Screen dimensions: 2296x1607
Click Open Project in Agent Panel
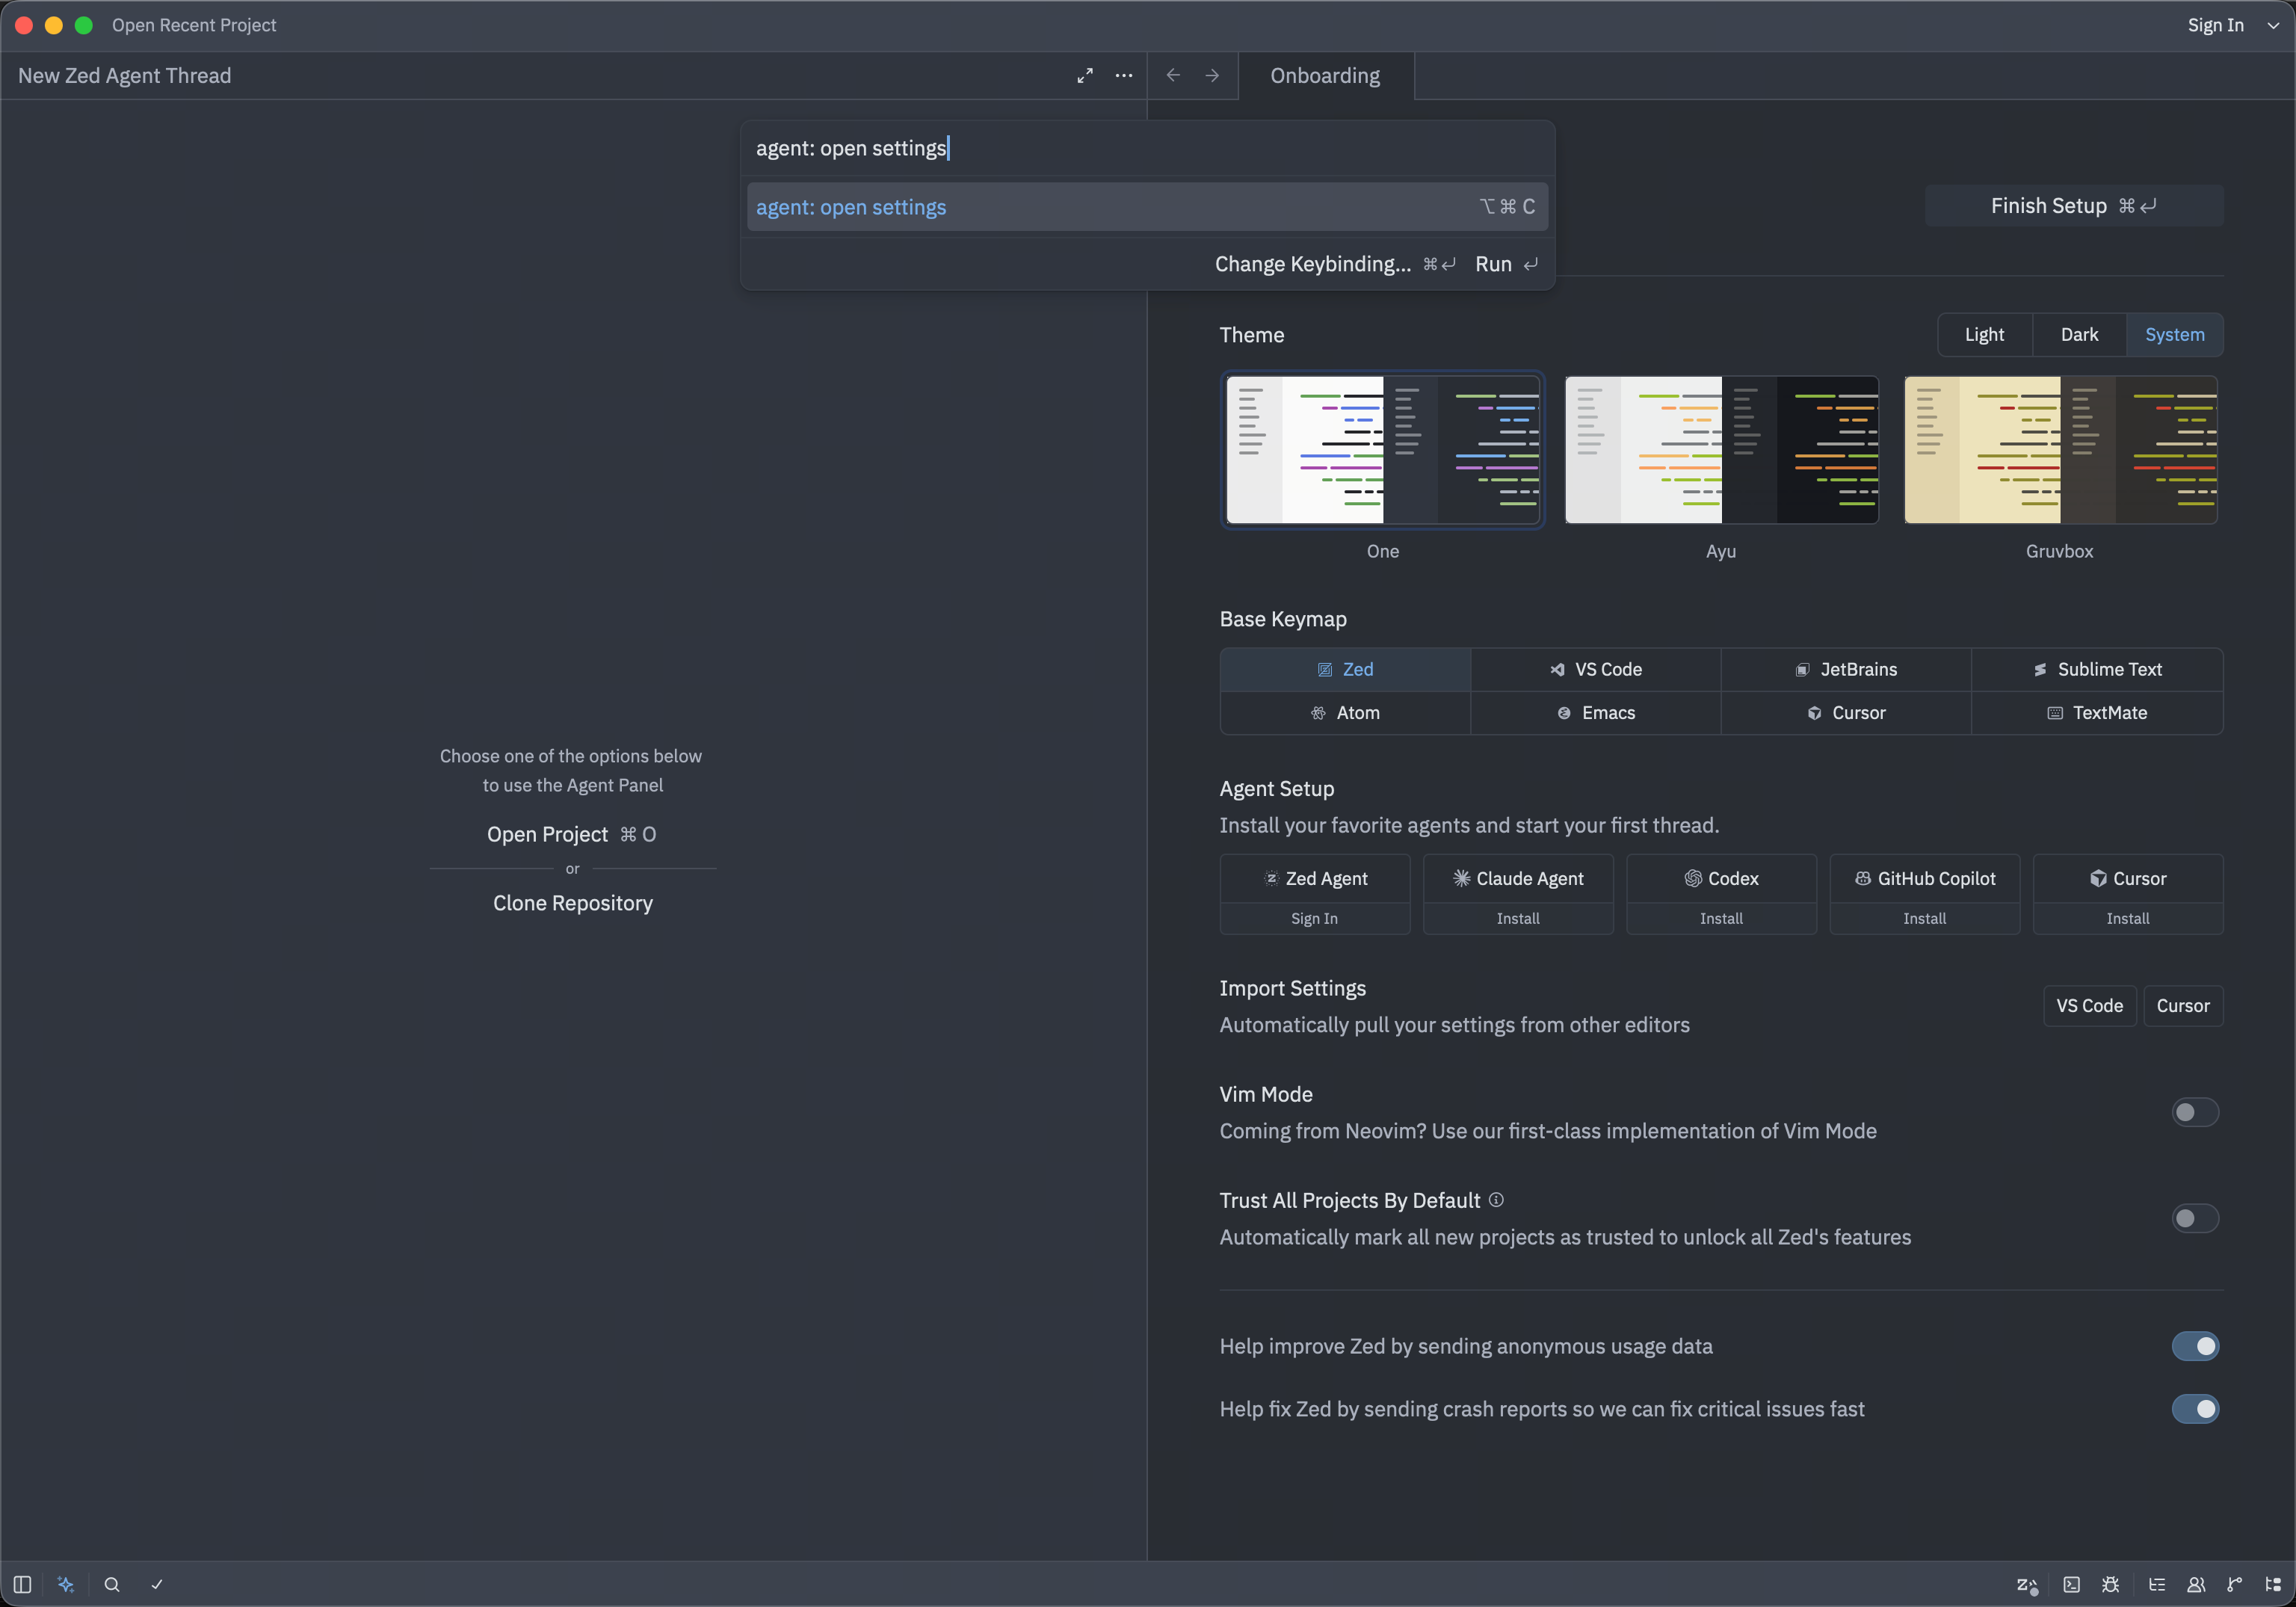point(572,834)
